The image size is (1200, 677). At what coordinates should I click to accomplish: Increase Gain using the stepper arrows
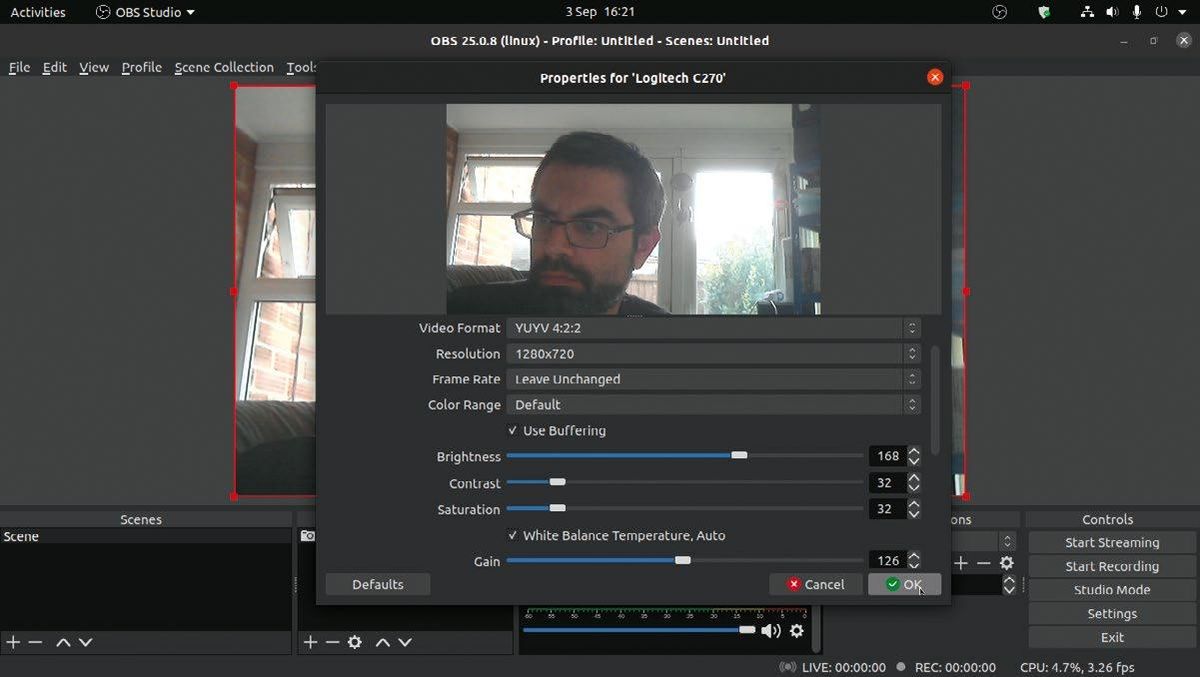[x=913, y=555]
